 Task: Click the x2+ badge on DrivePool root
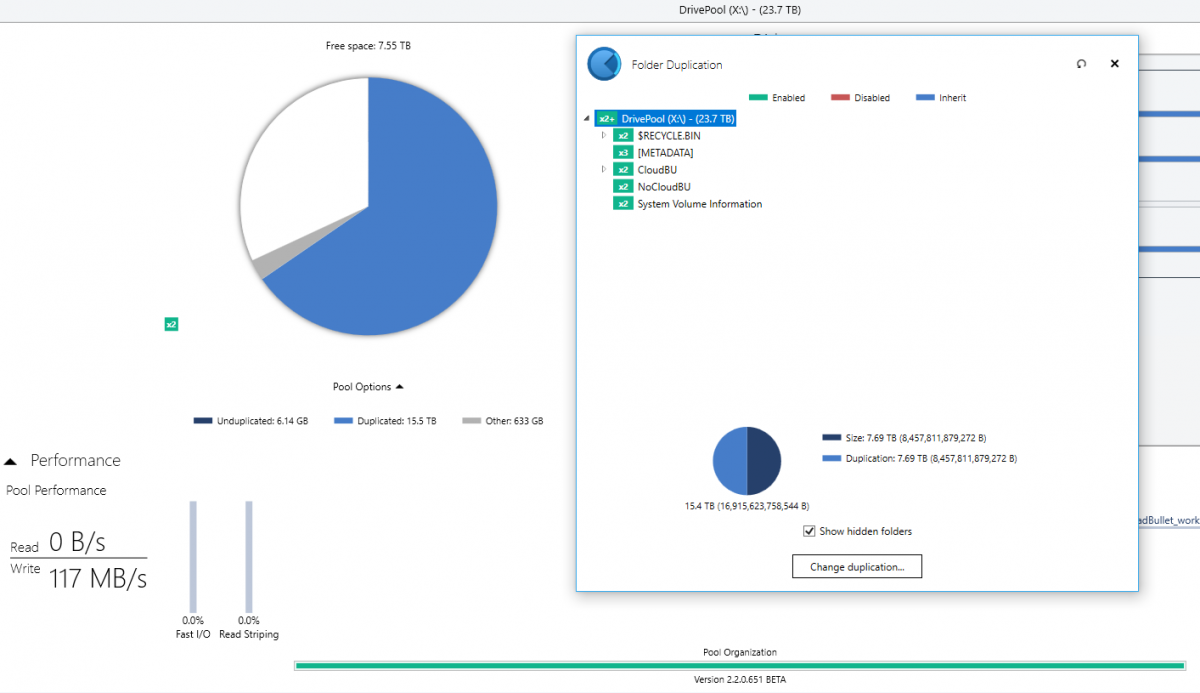tap(606, 118)
